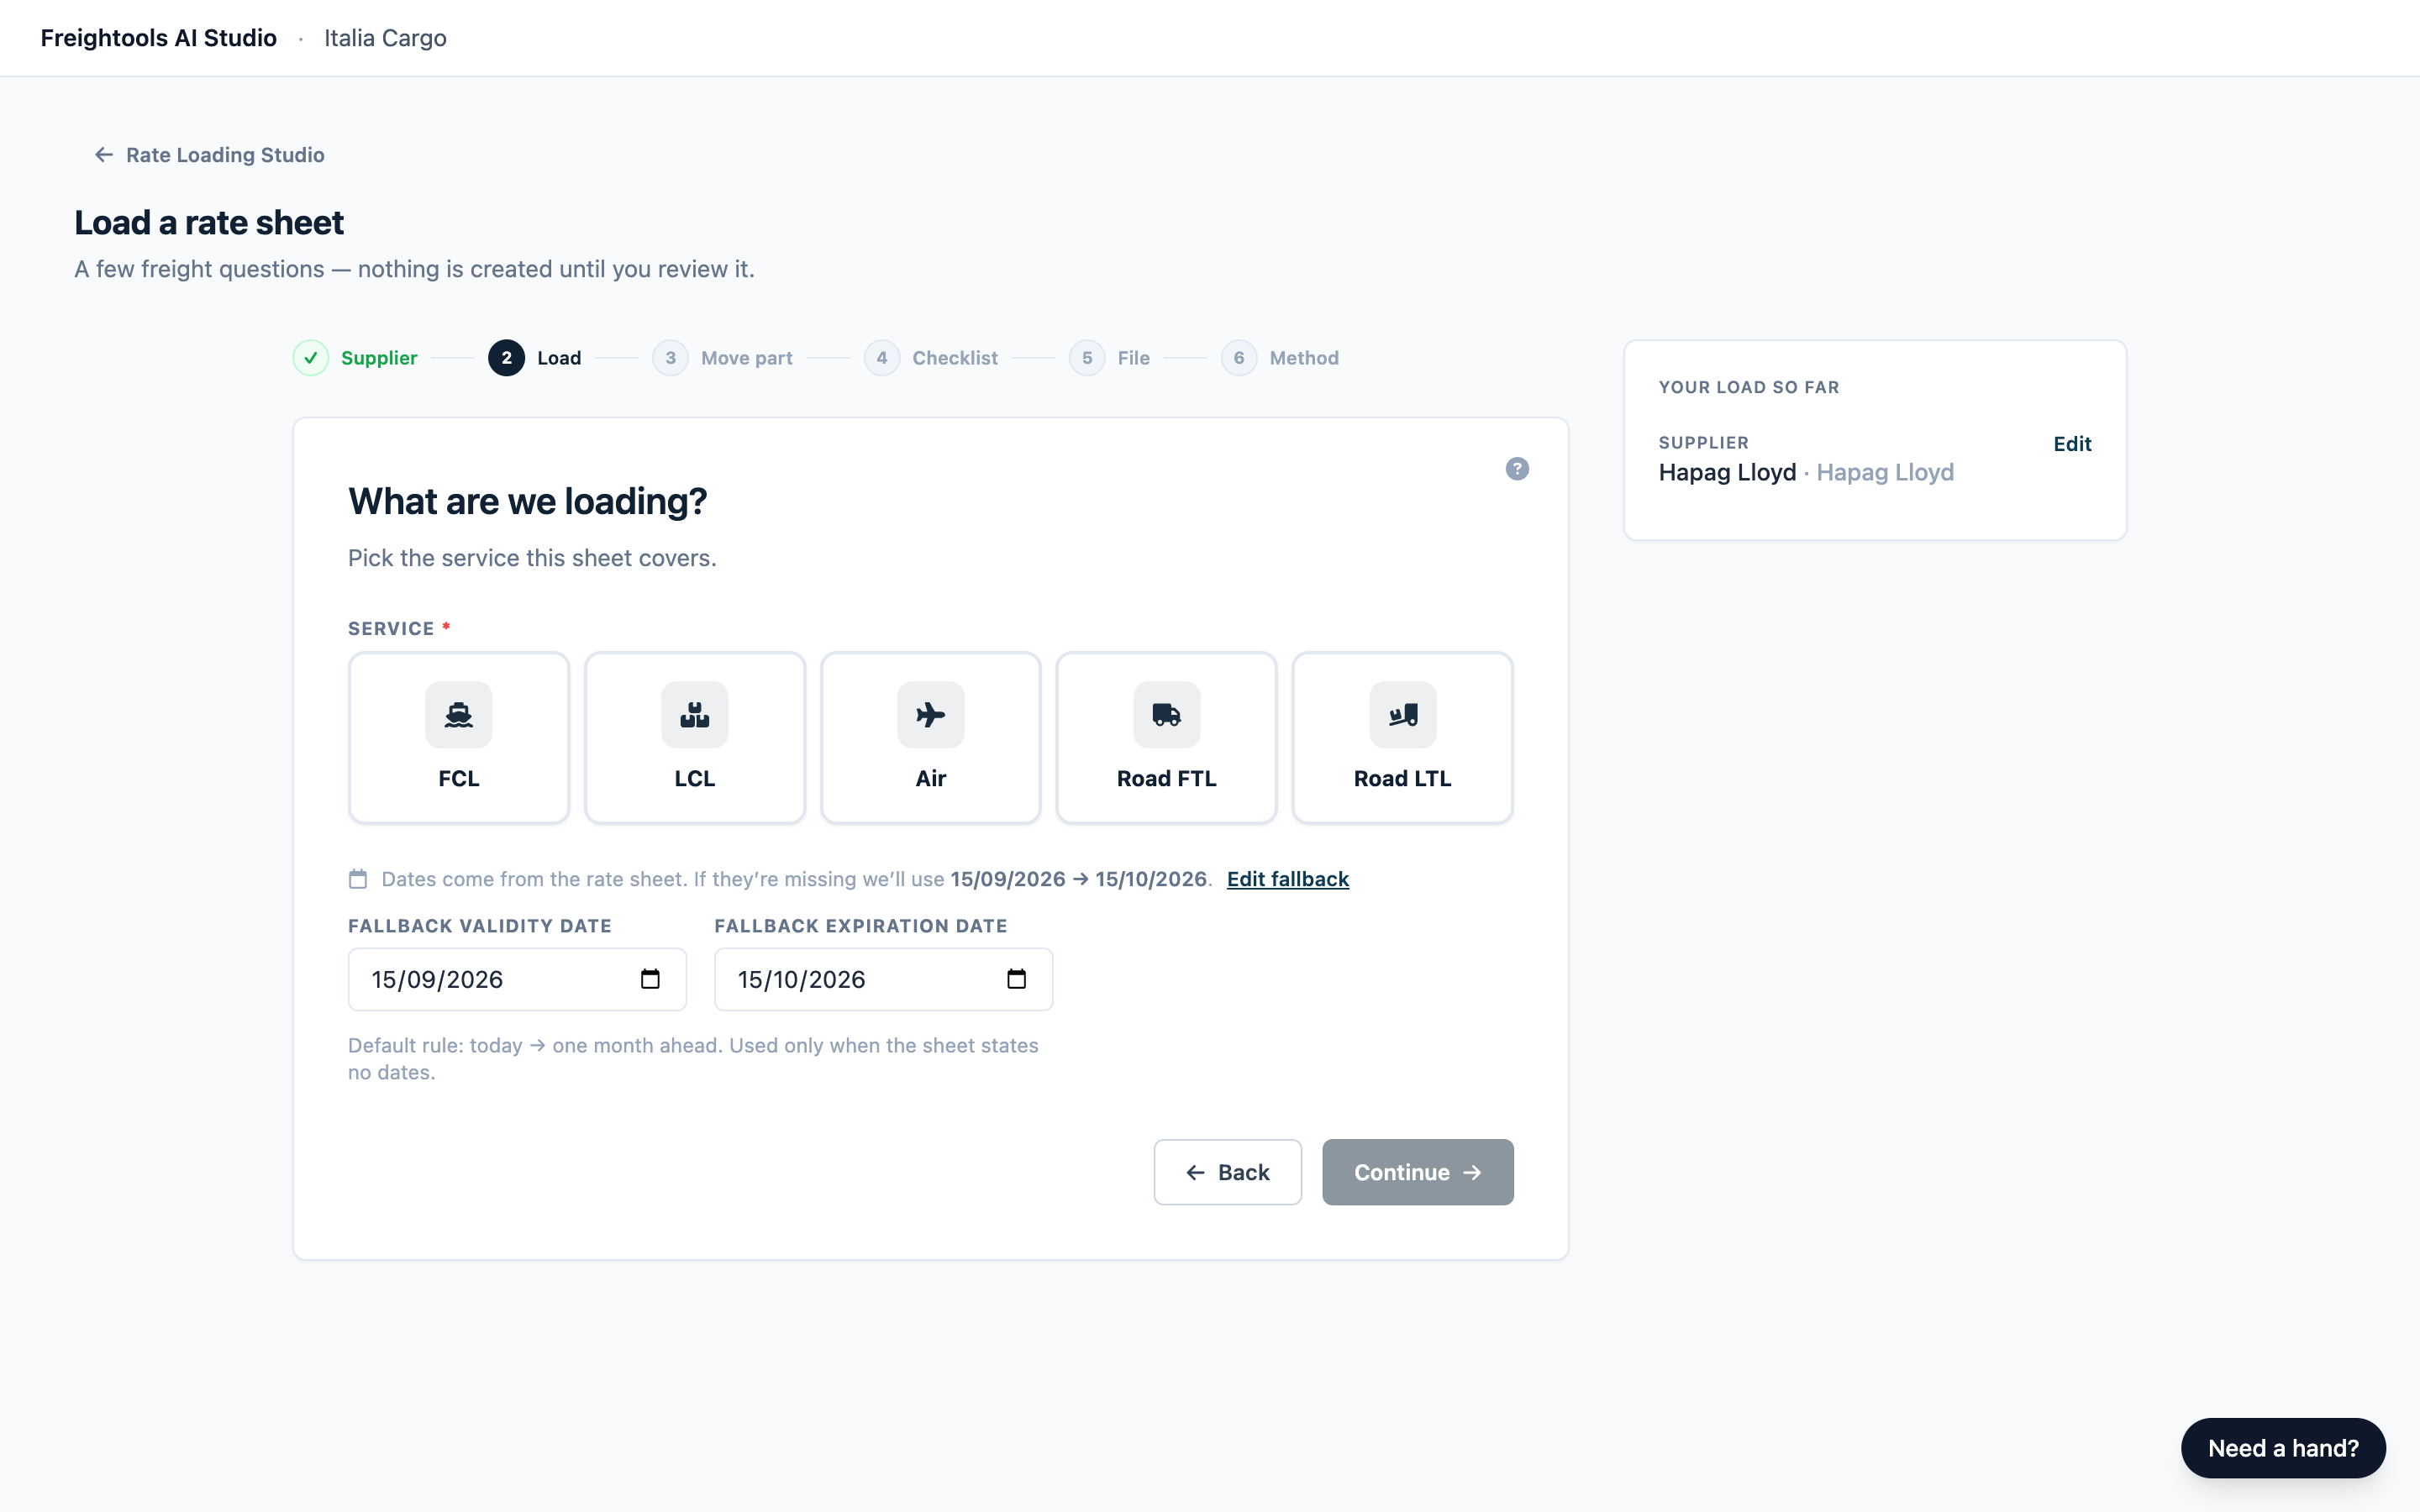
Task: Click the green Supplier checkmark icon
Action: pyautogui.click(x=311, y=358)
